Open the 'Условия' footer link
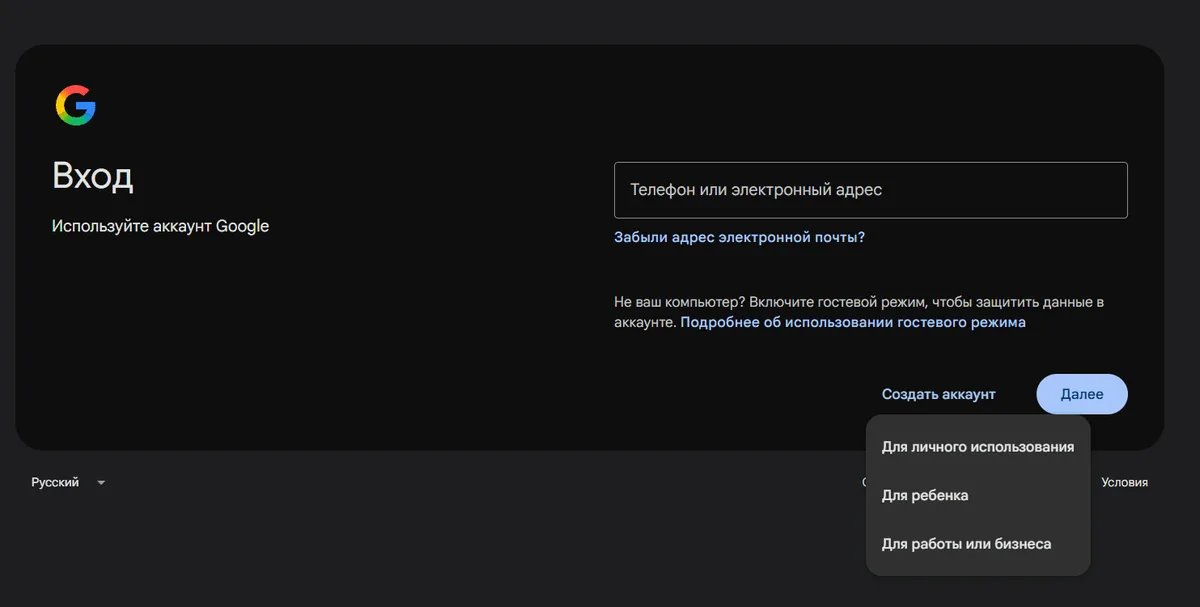 click(1124, 482)
